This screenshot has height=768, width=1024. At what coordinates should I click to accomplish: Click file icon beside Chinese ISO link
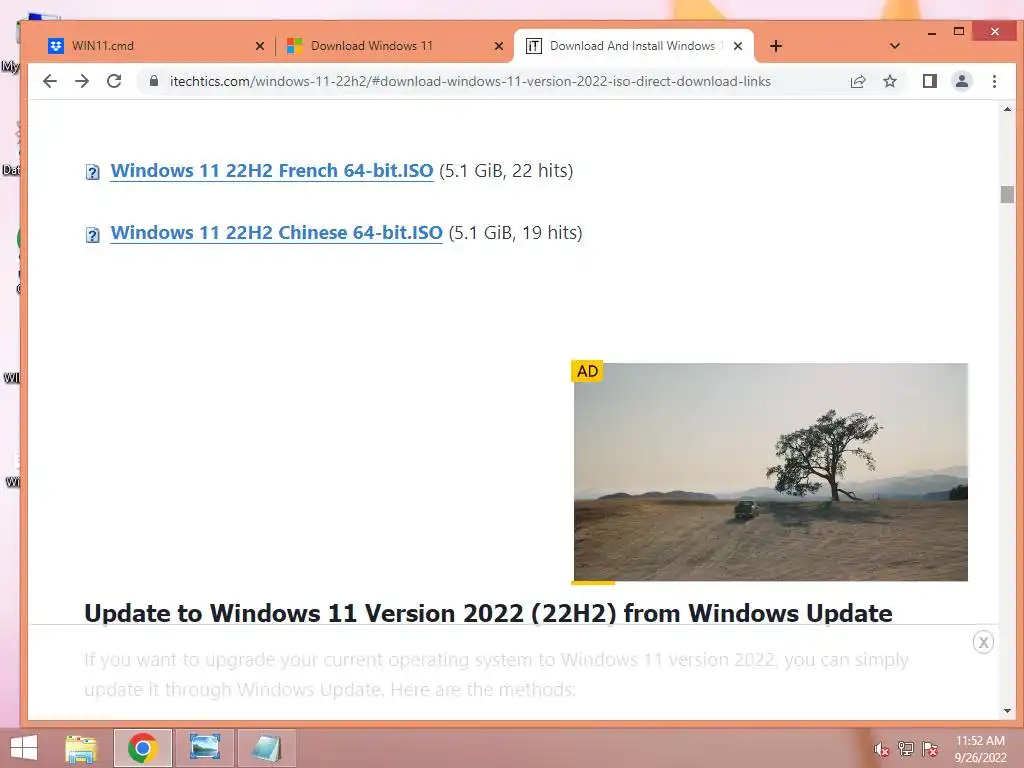[93, 234]
